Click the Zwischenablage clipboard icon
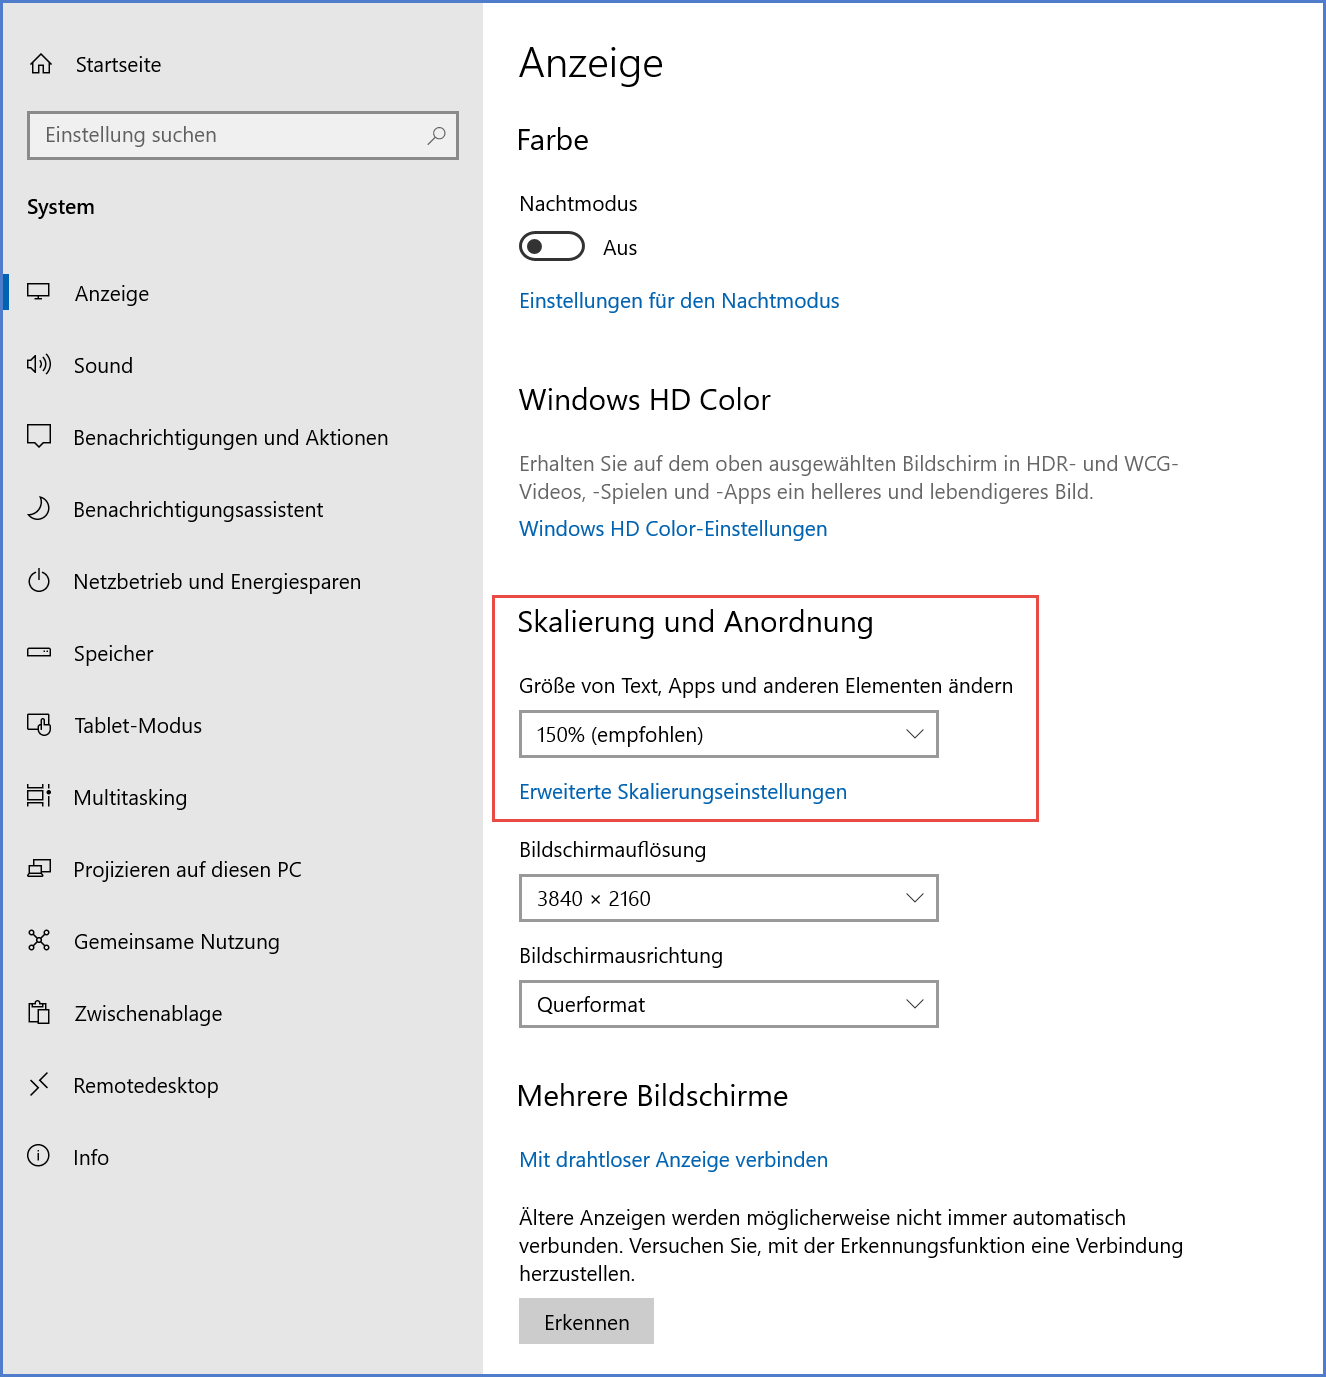The image size is (1326, 1377). coord(39,1012)
